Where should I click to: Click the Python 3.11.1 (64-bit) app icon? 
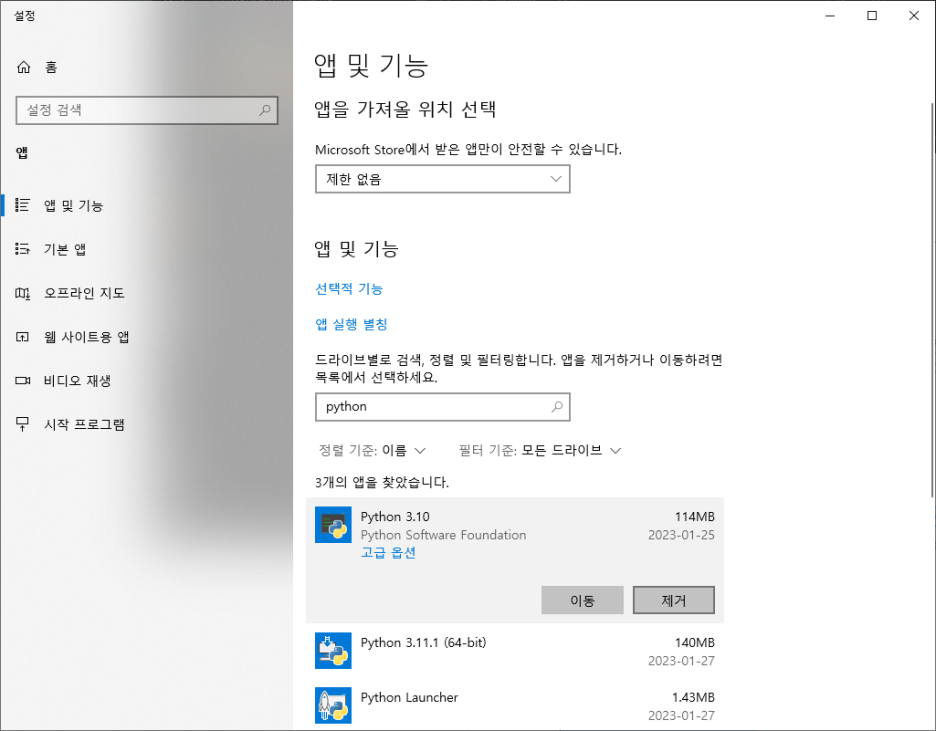[333, 650]
